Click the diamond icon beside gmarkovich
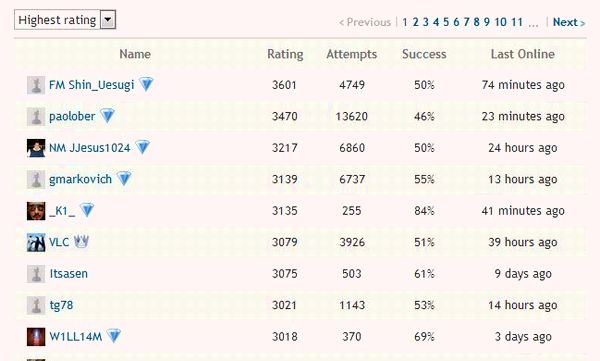The height and width of the screenshot is (361, 600). [124, 179]
